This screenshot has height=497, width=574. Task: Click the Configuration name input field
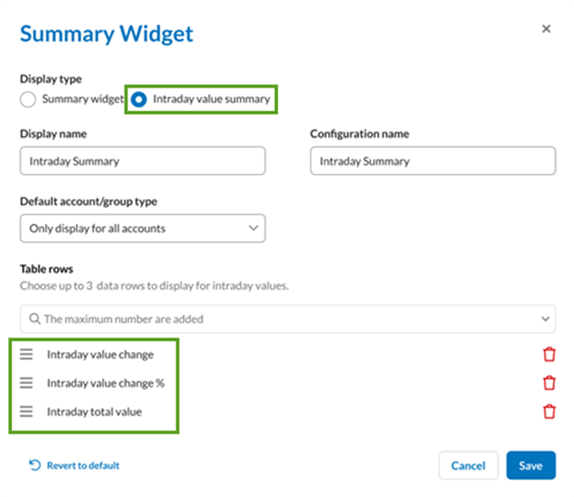click(x=433, y=161)
